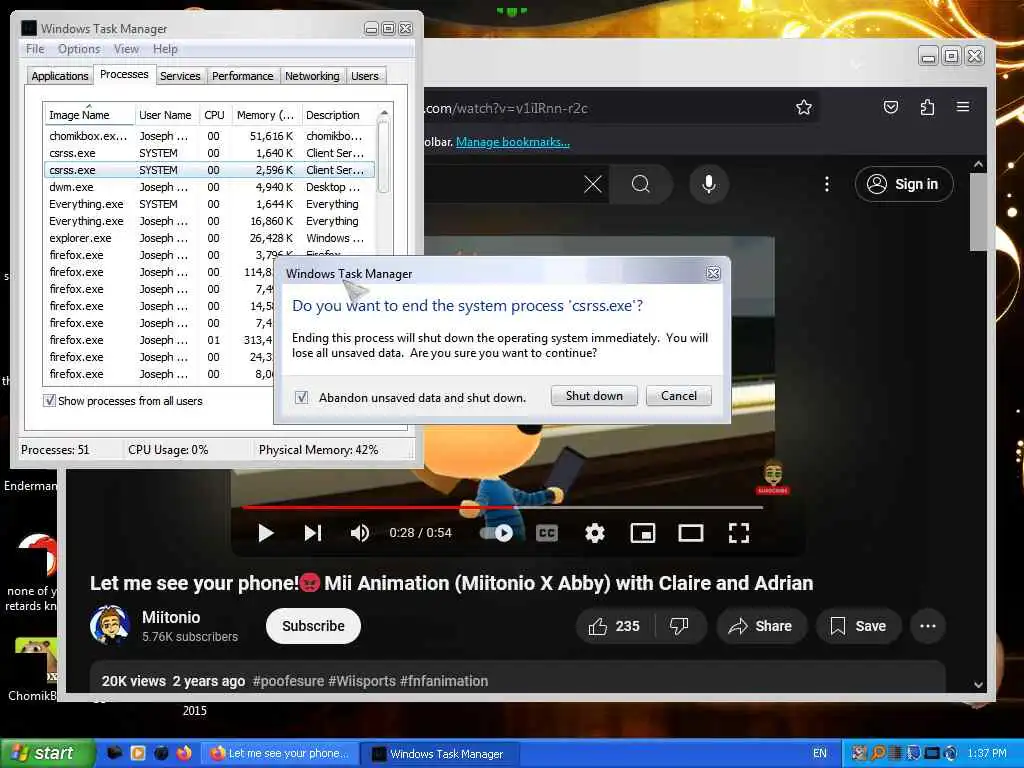Share the video
The image size is (1024, 768).
pyautogui.click(x=761, y=626)
